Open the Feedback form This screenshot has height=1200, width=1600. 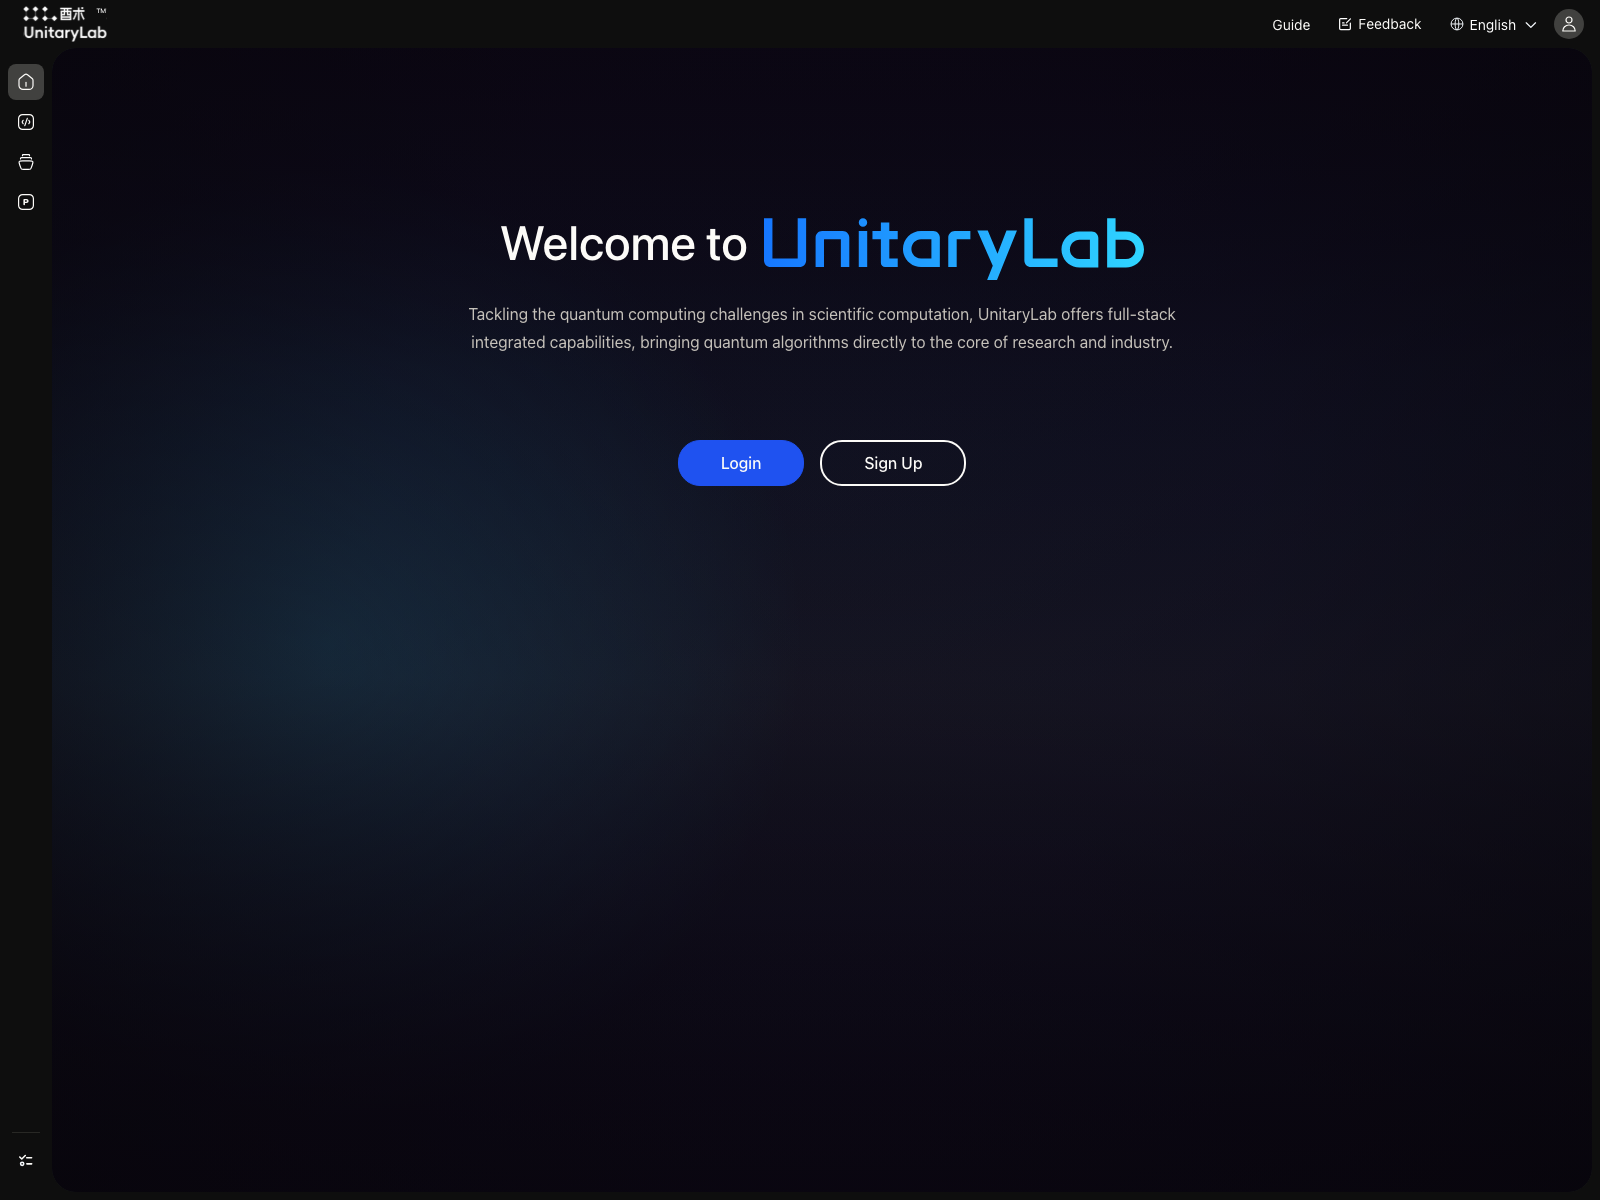pos(1380,24)
